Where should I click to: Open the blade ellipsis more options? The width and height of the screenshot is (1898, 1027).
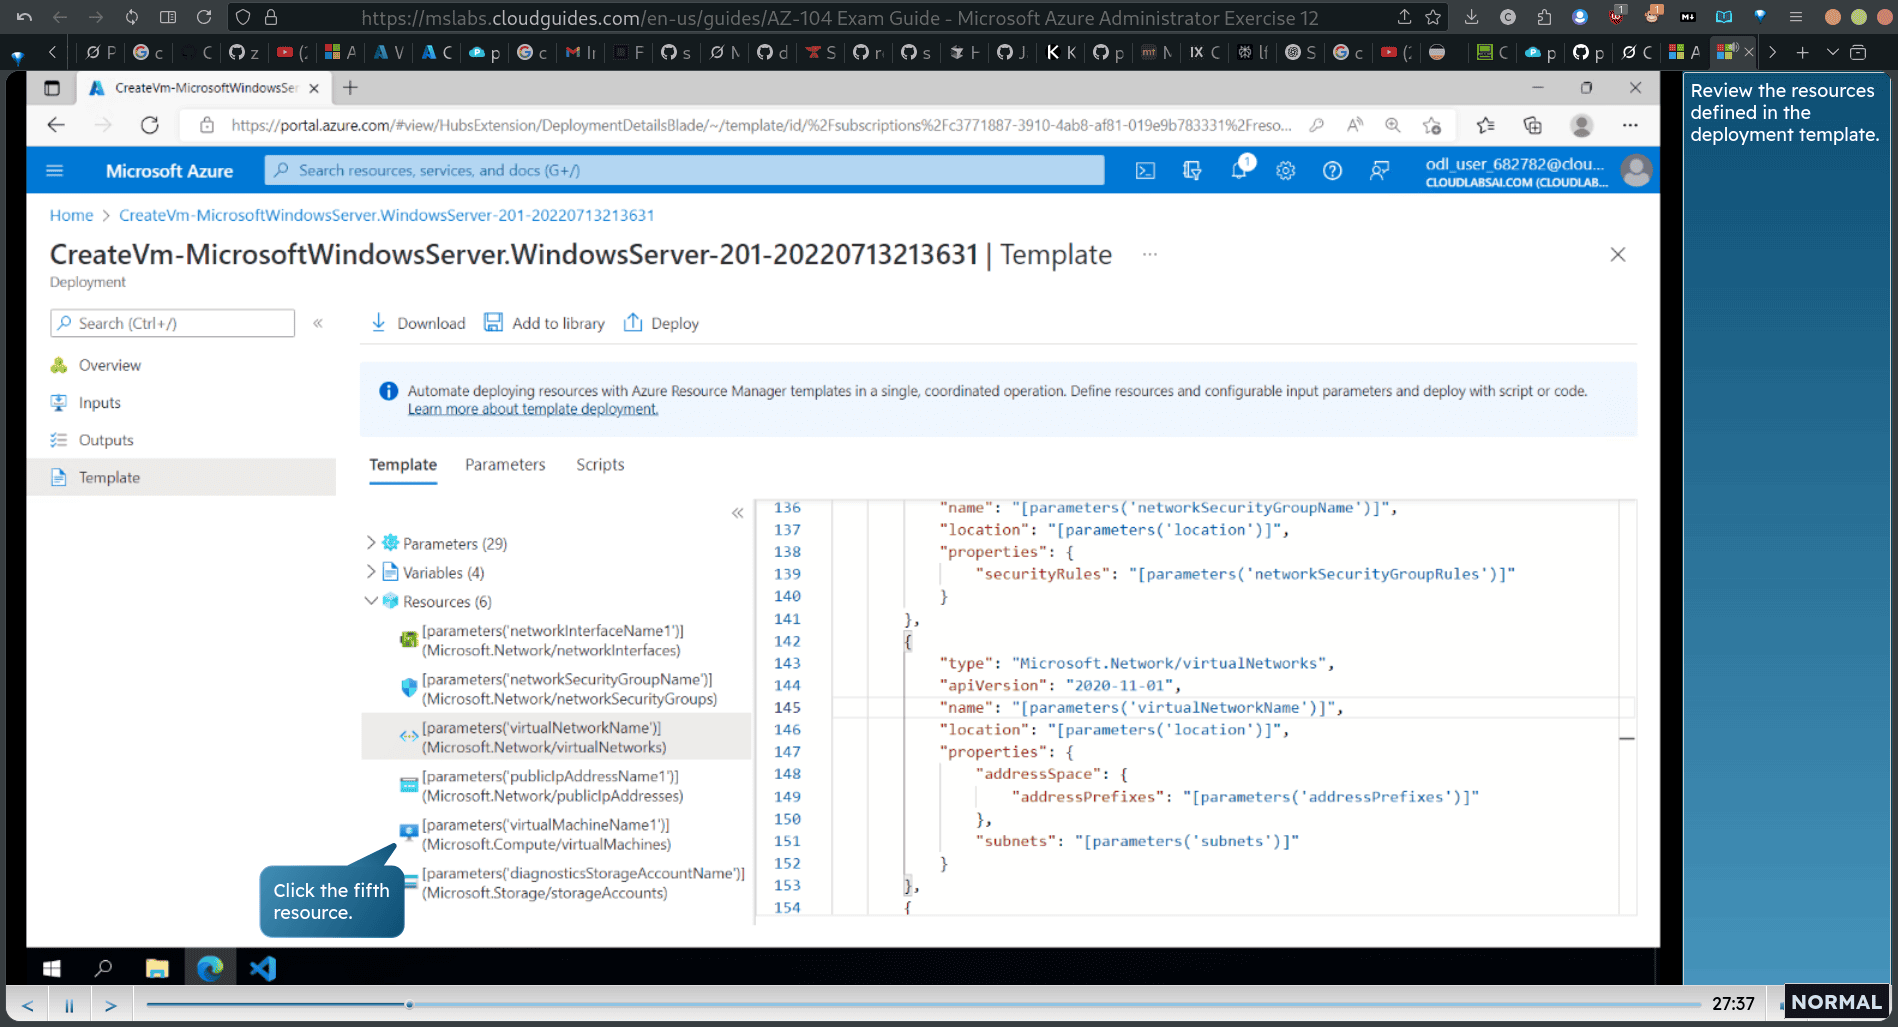pyautogui.click(x=1150, y=254)
